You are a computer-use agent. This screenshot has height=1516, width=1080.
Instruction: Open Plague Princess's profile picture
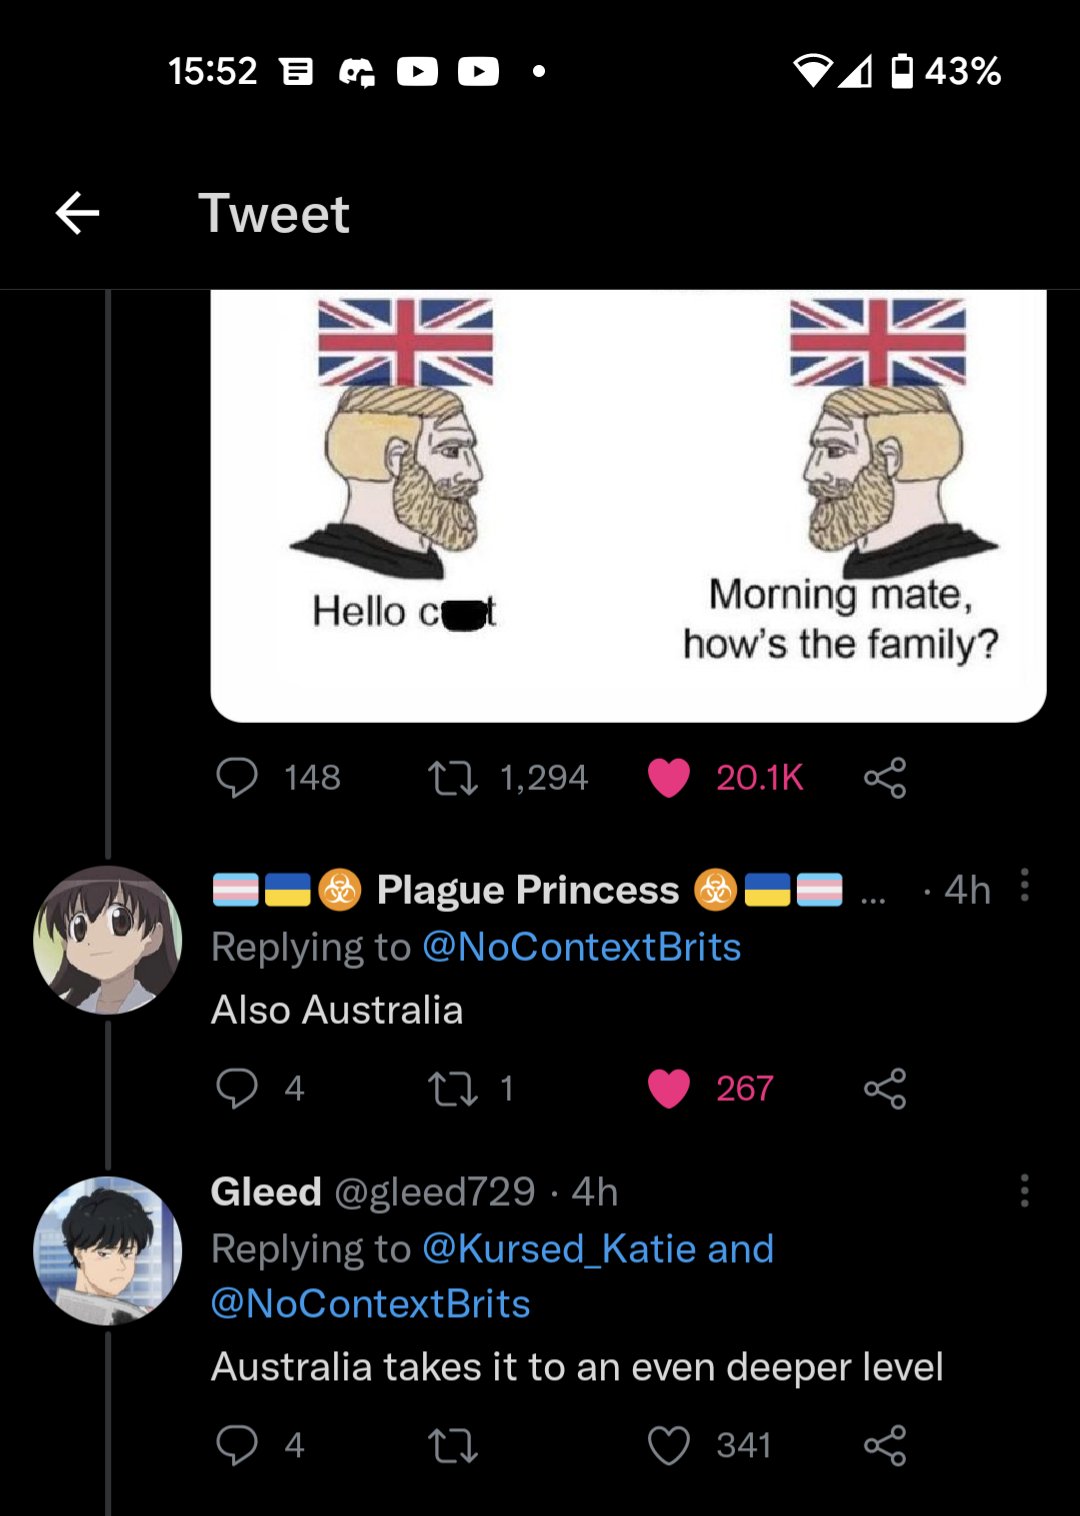coord(108,940)
